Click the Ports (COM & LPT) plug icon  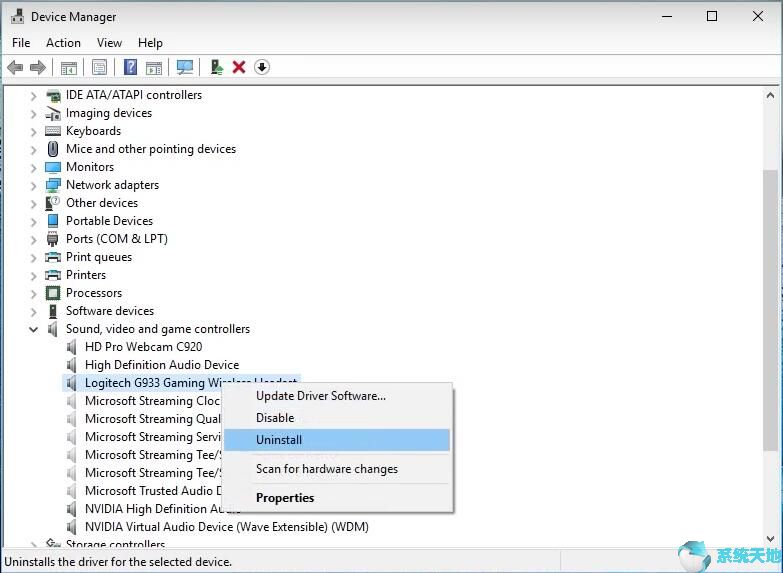(53, 239)
